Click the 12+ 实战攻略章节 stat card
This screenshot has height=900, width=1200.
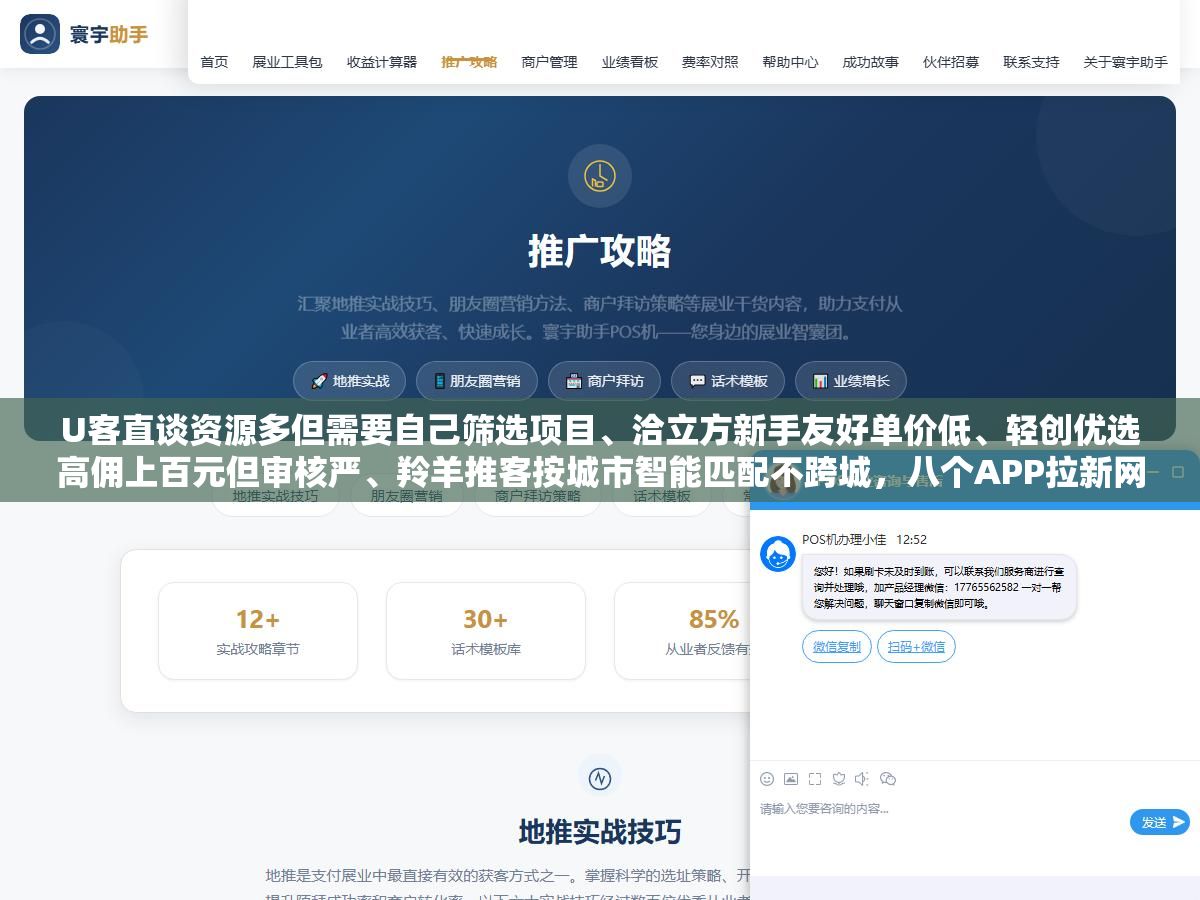(x=258, y=631)
